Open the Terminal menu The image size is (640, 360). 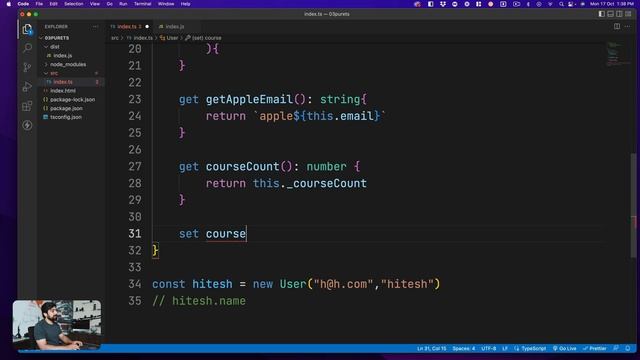142,4
